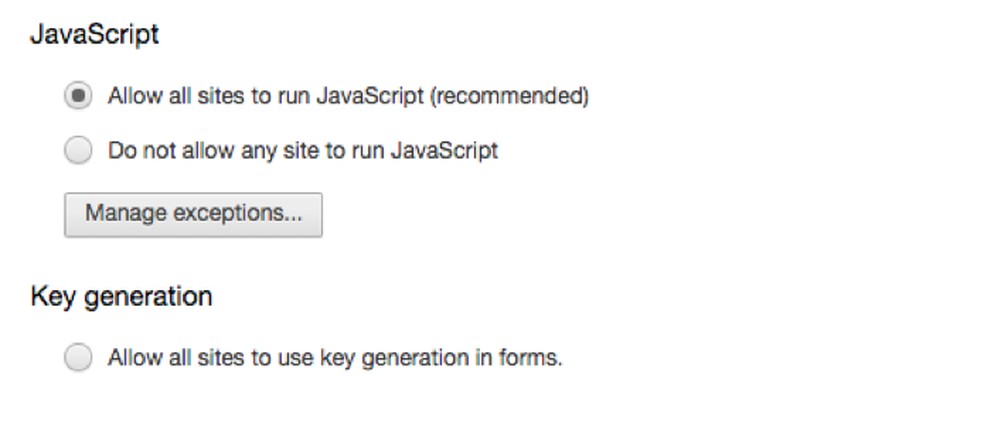Choose Do not allow any site radio button
The image size is (984, 426).
click(x=77, y=151)
